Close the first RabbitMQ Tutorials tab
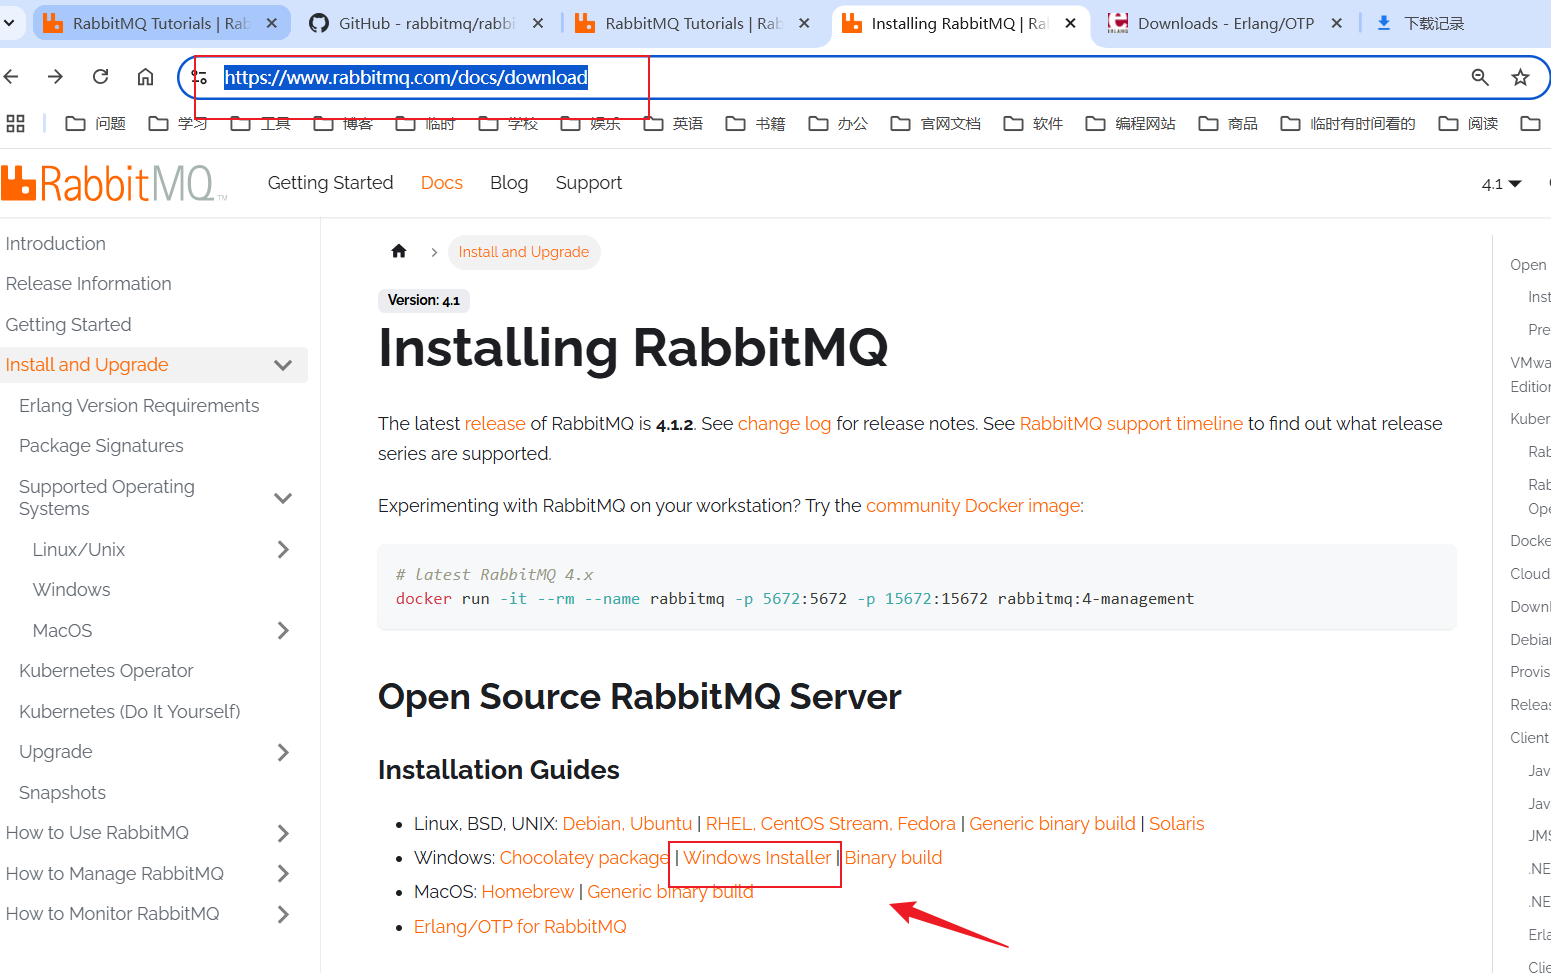Screen dimensions: 1551x973 pyautogui.click(x=271, y=23)
